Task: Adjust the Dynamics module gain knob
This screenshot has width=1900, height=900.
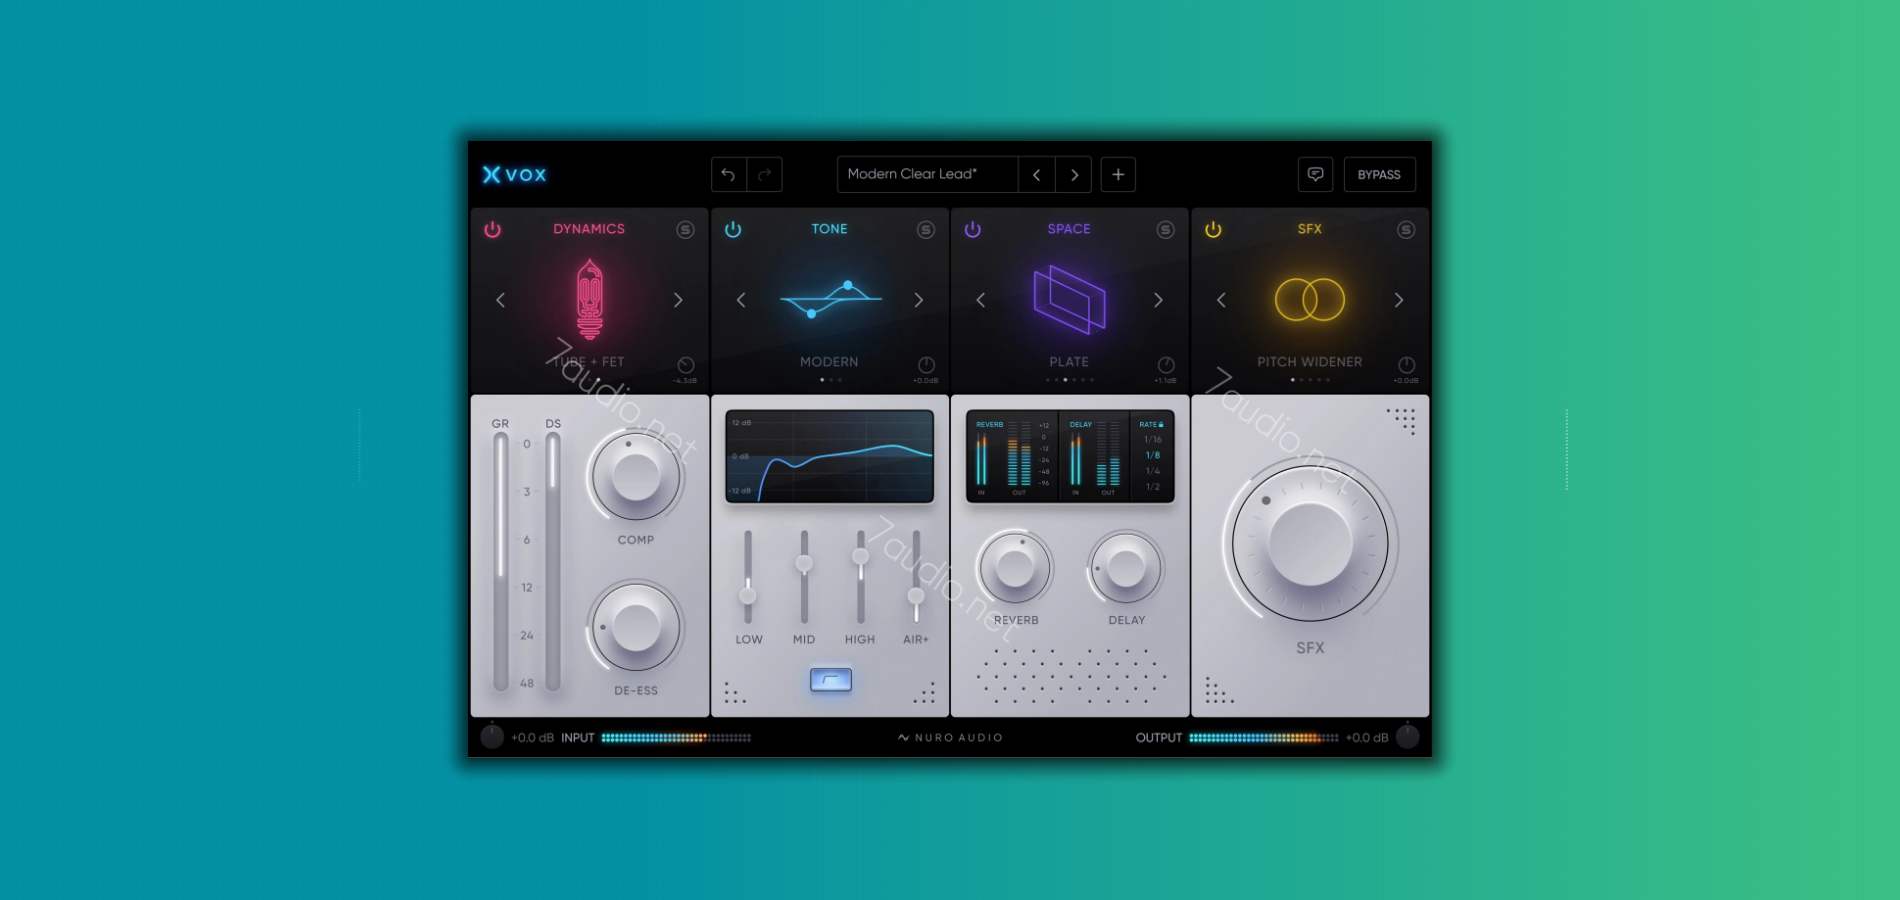Action: [686, 365]
